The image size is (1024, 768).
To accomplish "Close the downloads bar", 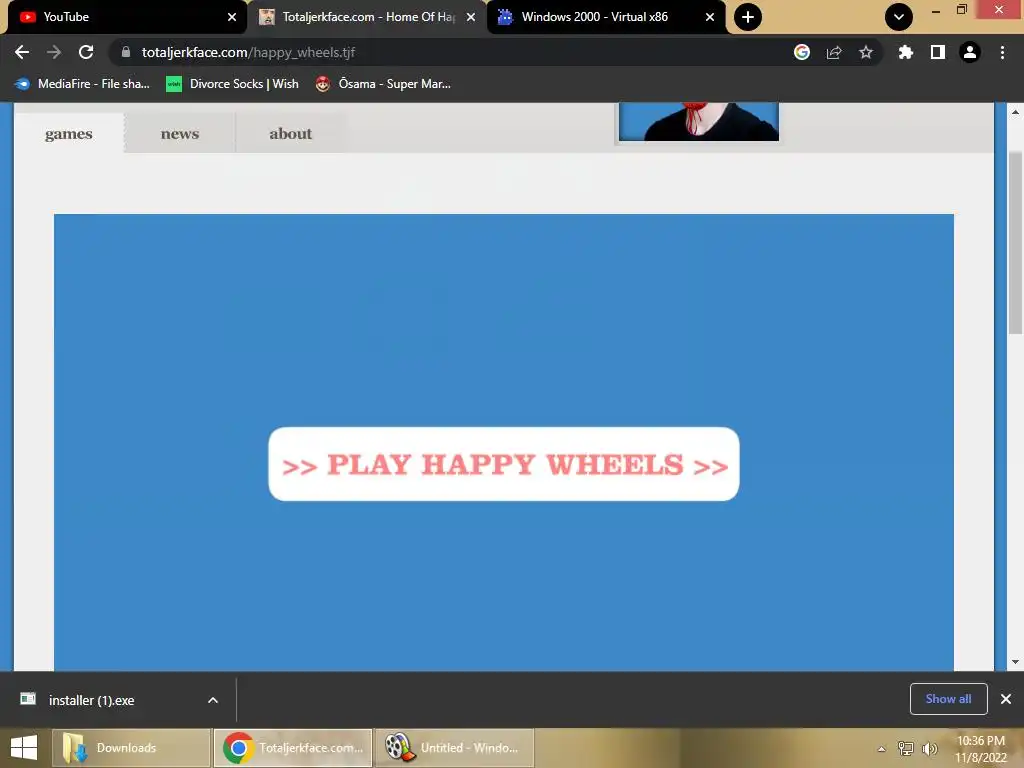I will (x=1006, y=699).
